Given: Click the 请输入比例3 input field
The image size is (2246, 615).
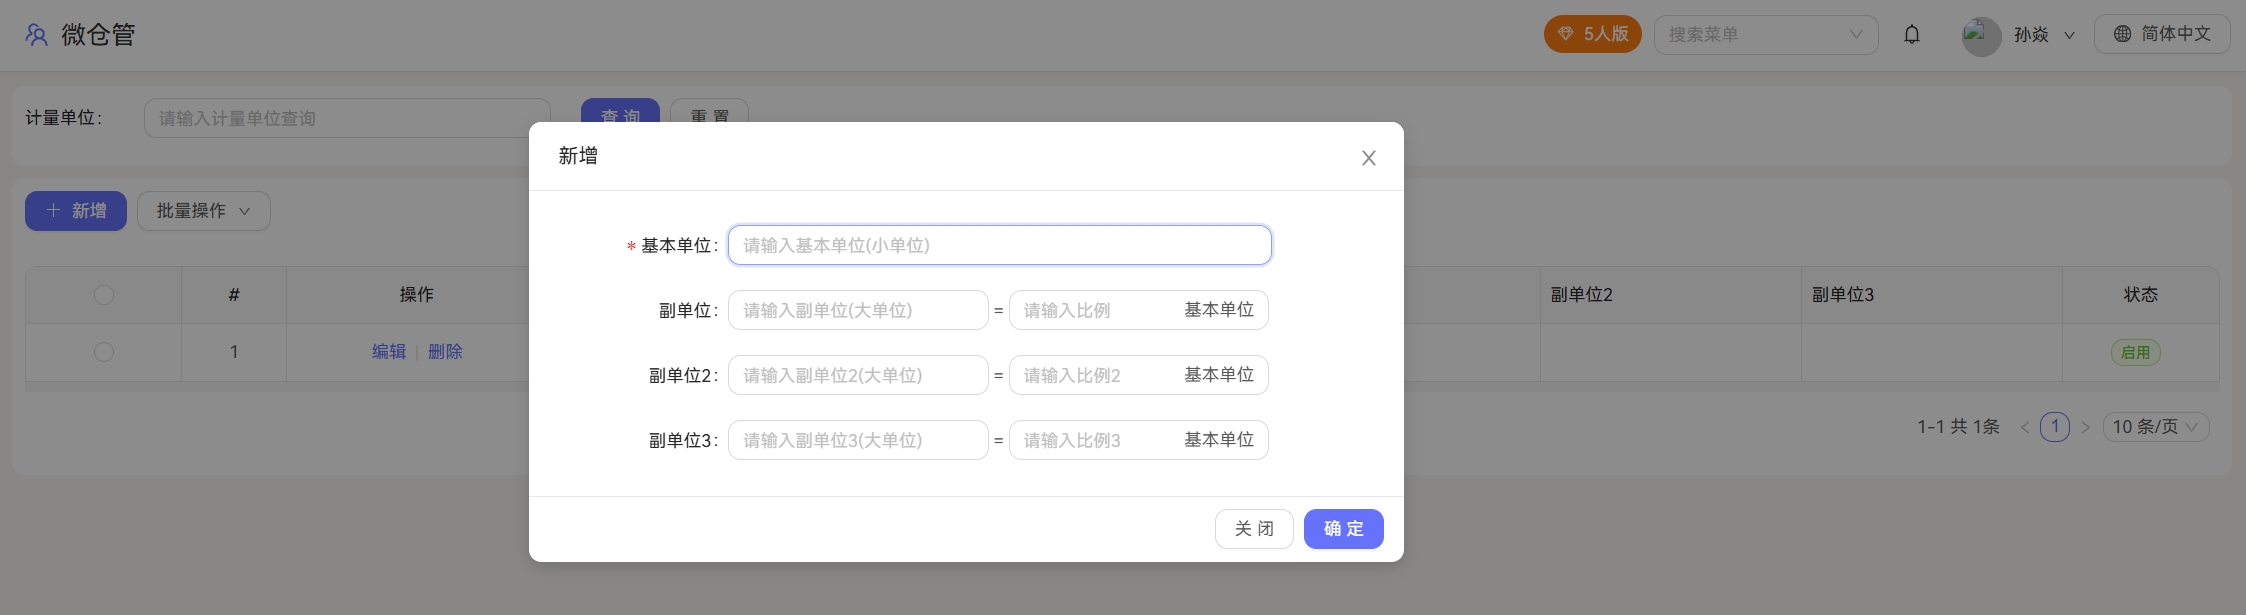Looking at the screenshot, I should (1094, 440).
